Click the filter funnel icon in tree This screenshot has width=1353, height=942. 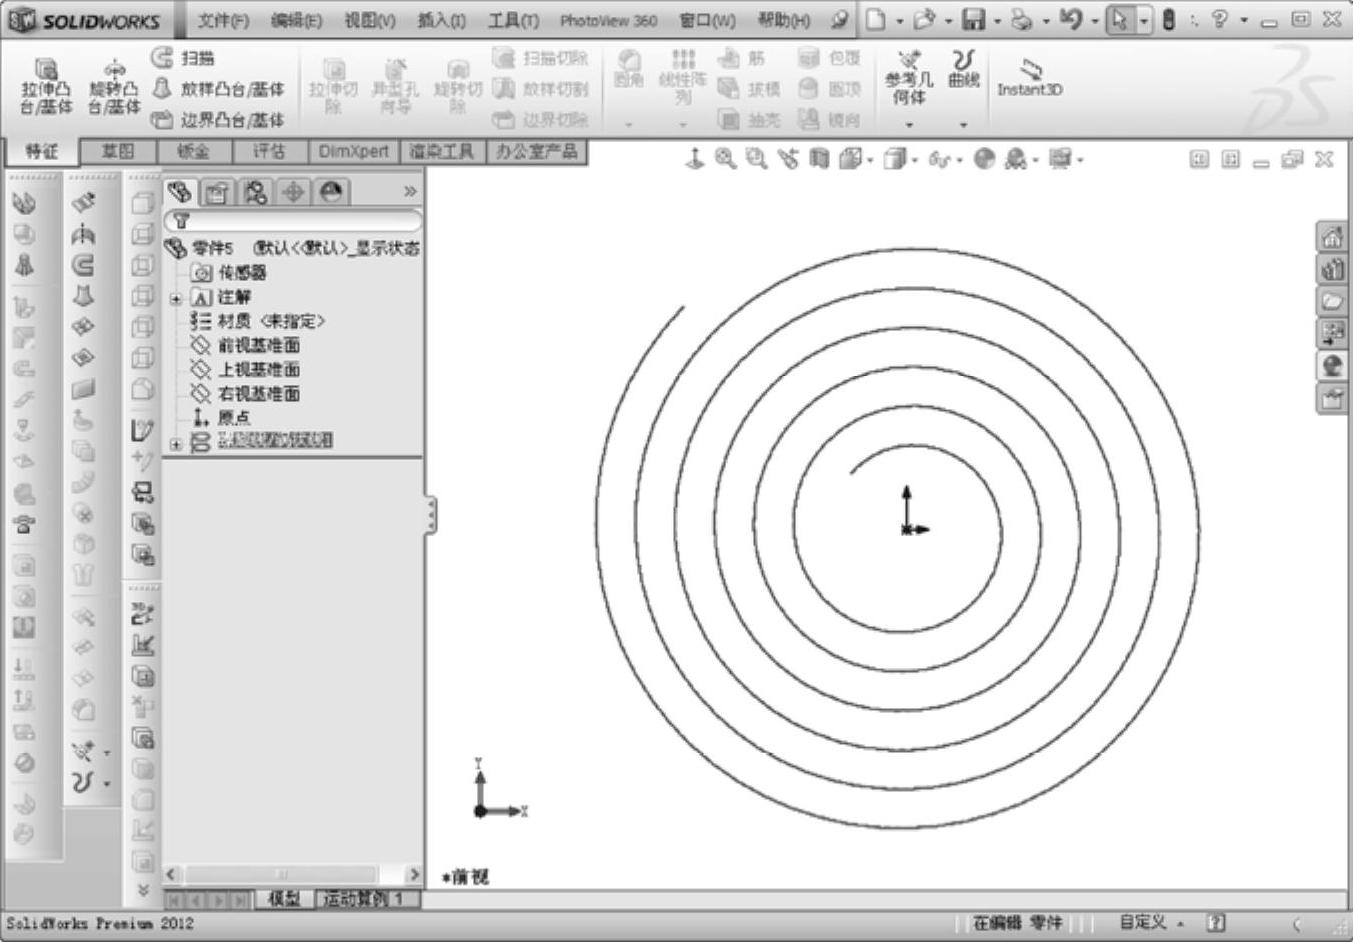[181, 220]
